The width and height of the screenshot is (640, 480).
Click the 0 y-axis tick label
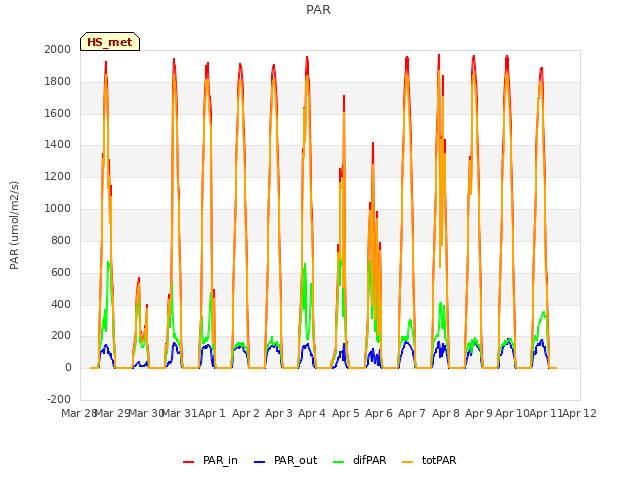(x=68, y=368)
